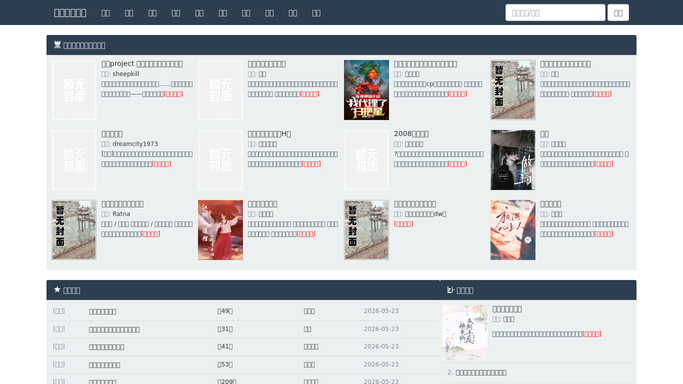Open the cover of a girl in a red skirt
683x384 pixels.
point(220,230)
